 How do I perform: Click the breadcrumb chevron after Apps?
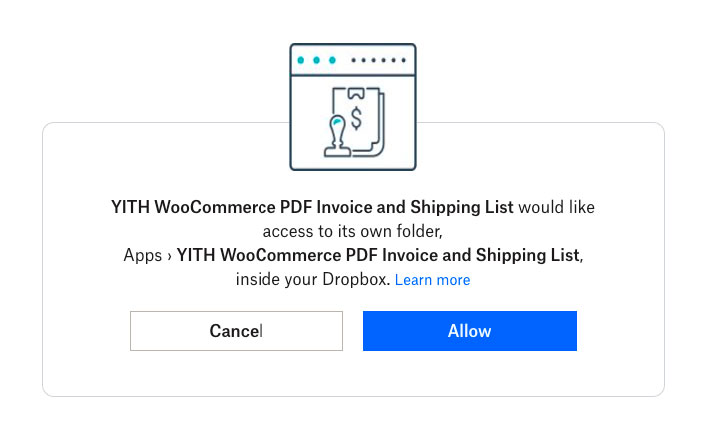pos(169,256)
